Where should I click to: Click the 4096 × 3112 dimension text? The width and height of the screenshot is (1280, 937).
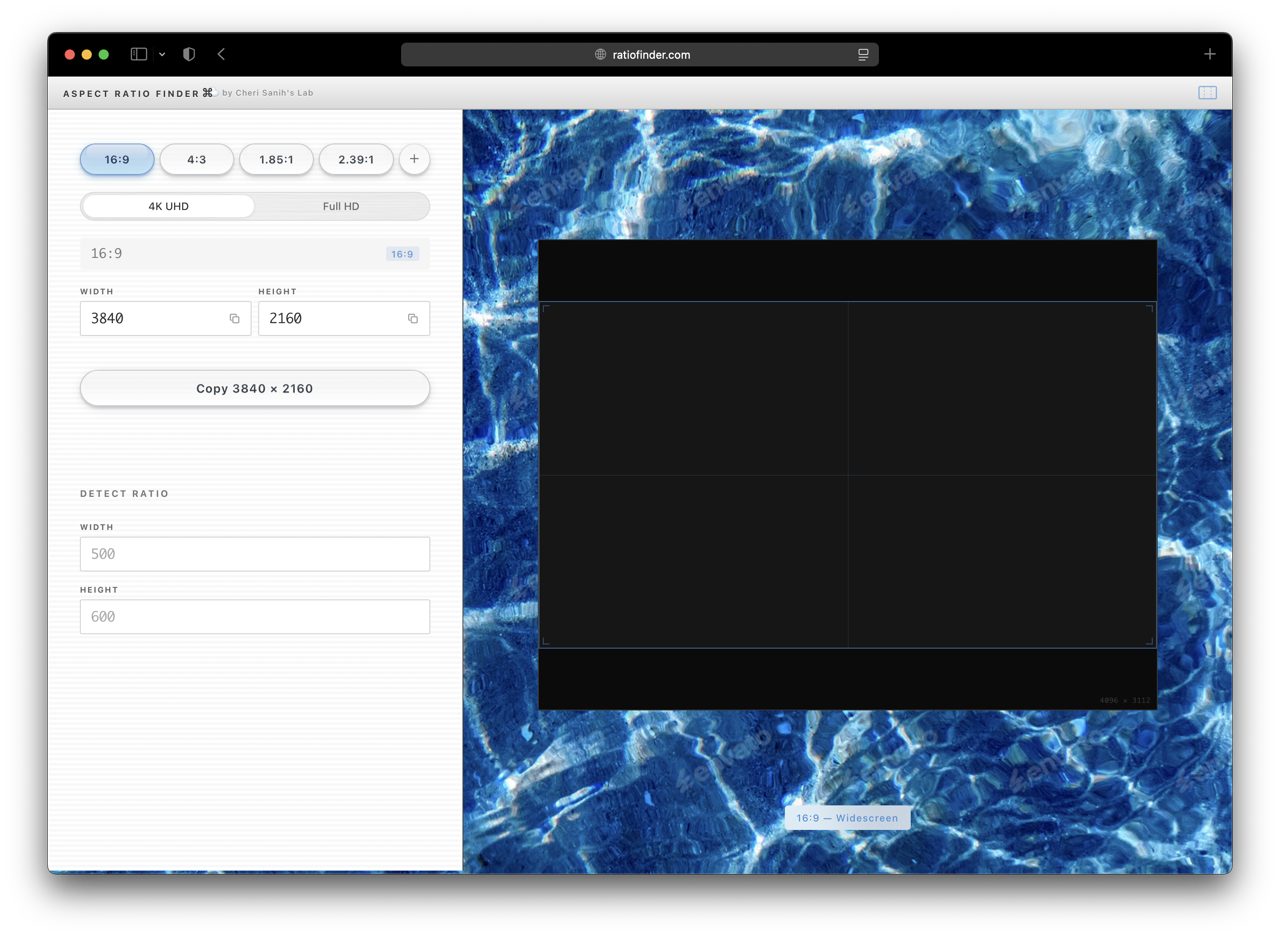coord(1125,700)
